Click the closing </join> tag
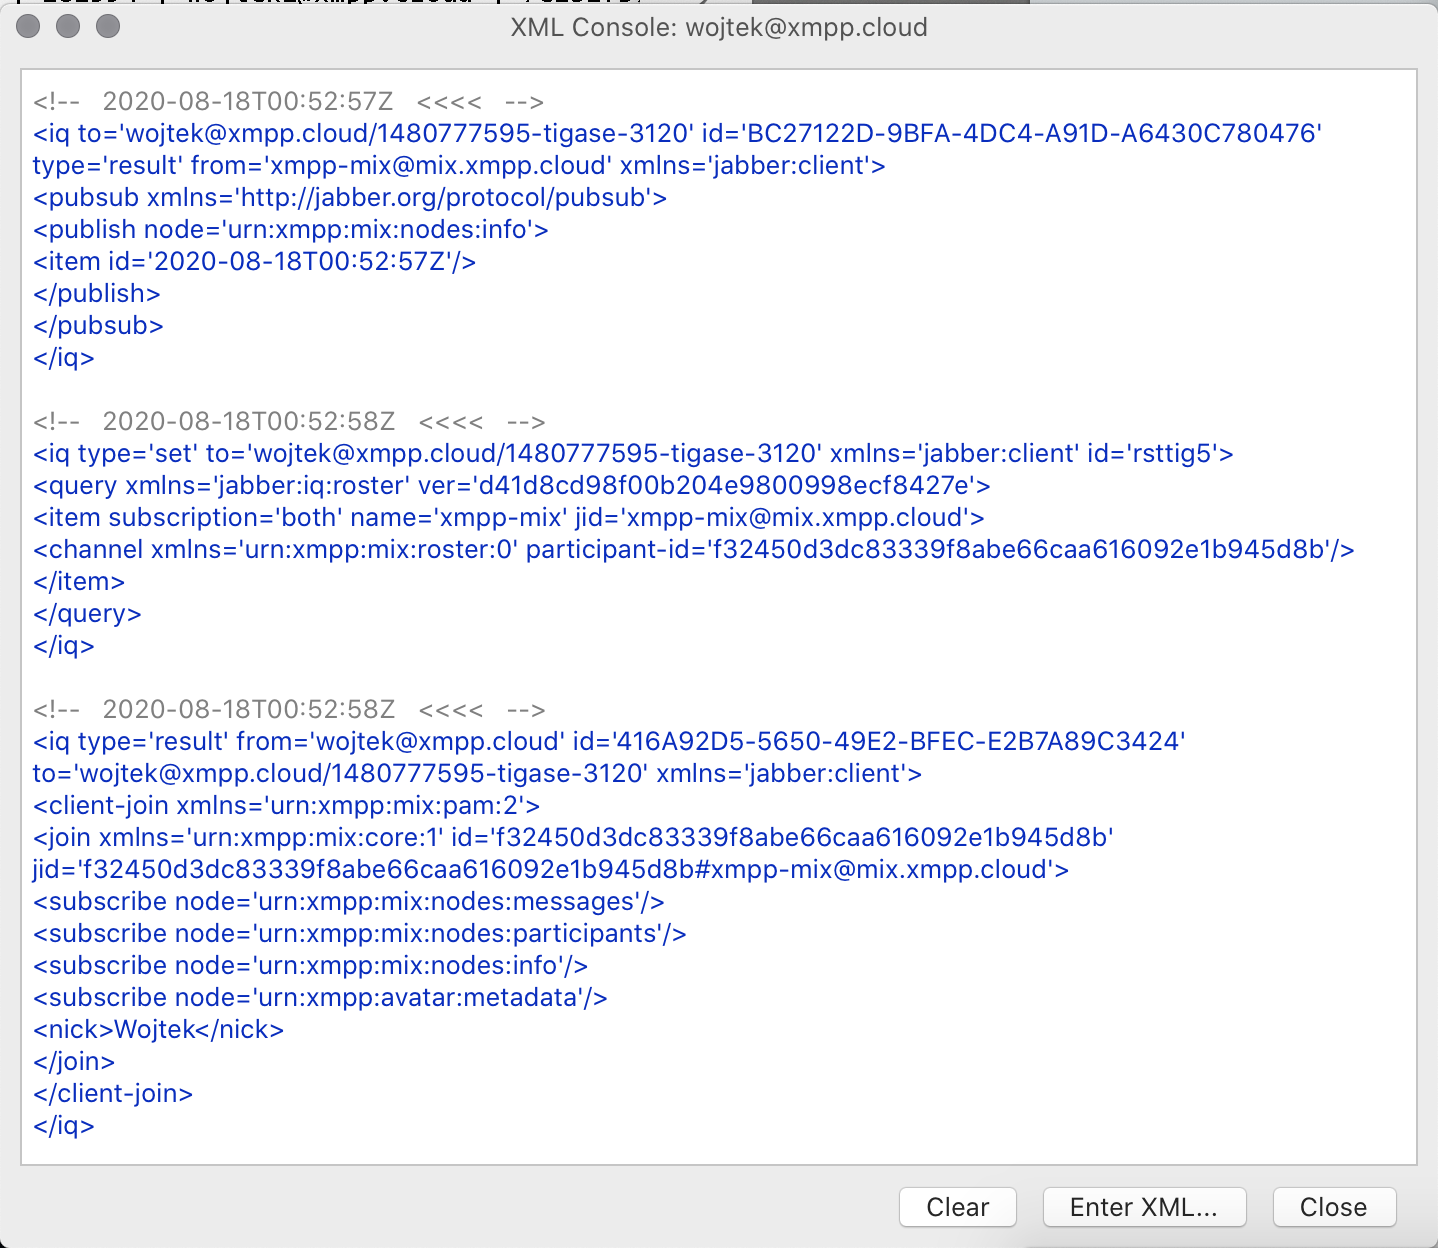This screenshot has height=1248, width=1438. click(74, 1062)
